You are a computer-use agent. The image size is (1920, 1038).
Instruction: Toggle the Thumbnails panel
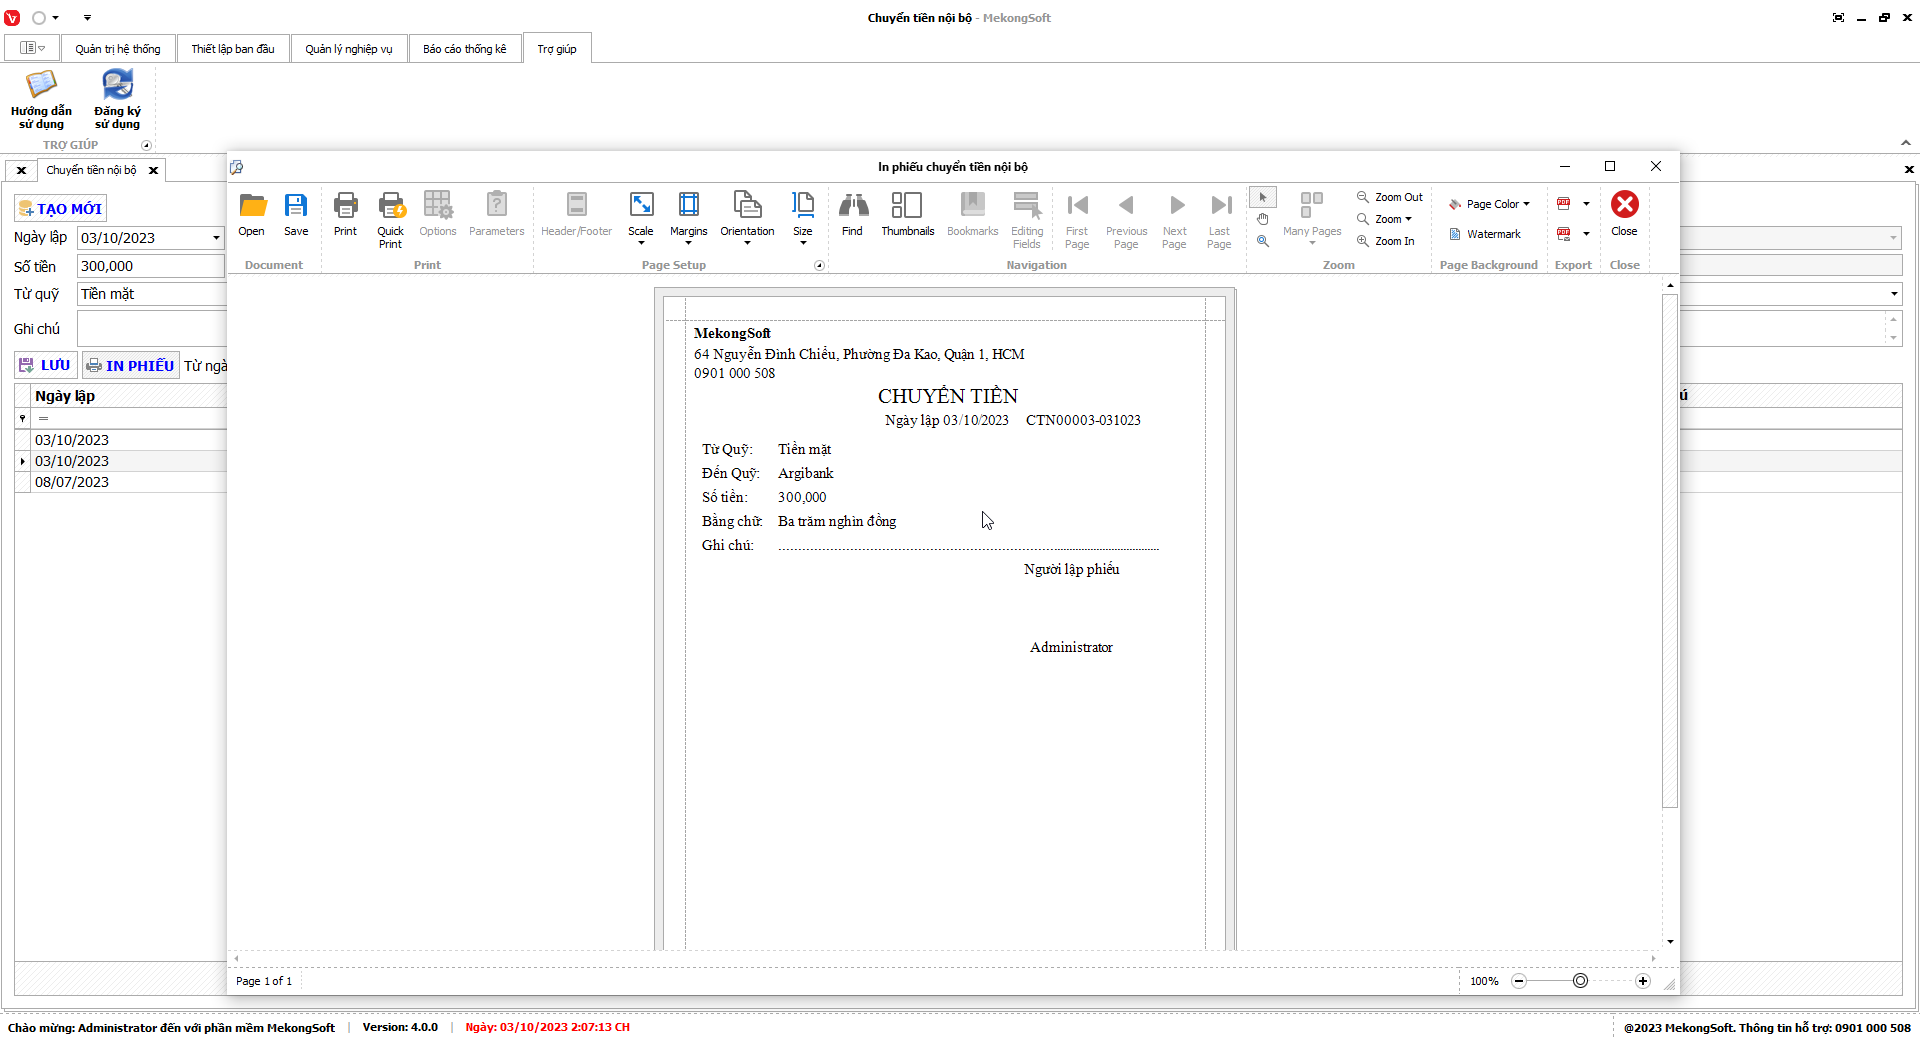[x=907, y=214]
